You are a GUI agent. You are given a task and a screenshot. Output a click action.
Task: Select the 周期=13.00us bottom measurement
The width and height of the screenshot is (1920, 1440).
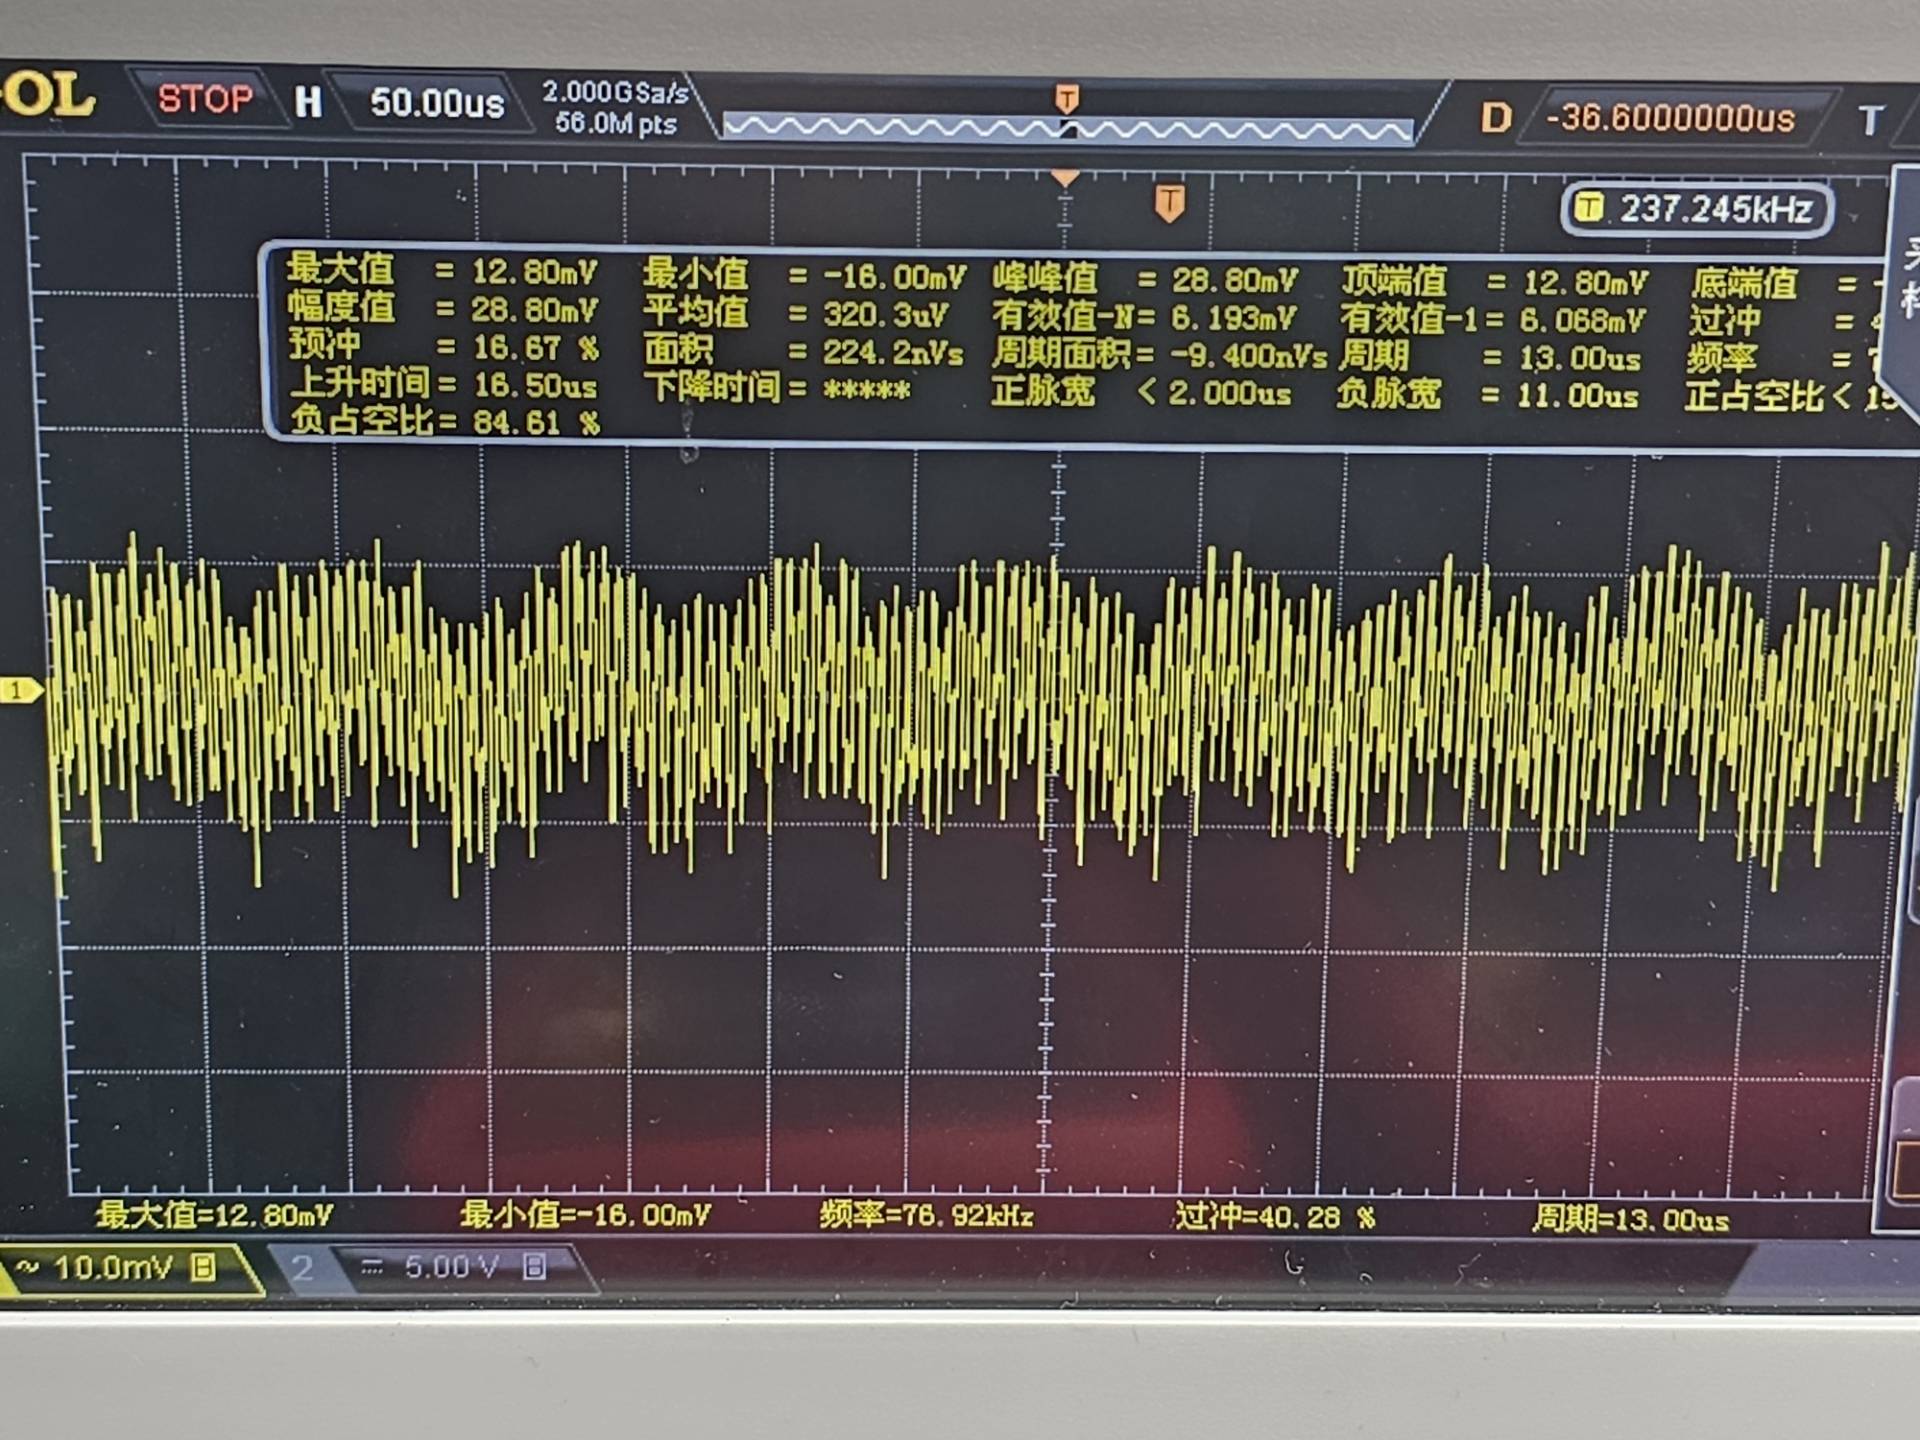pyautogui.click(x=1629, y=1220)
